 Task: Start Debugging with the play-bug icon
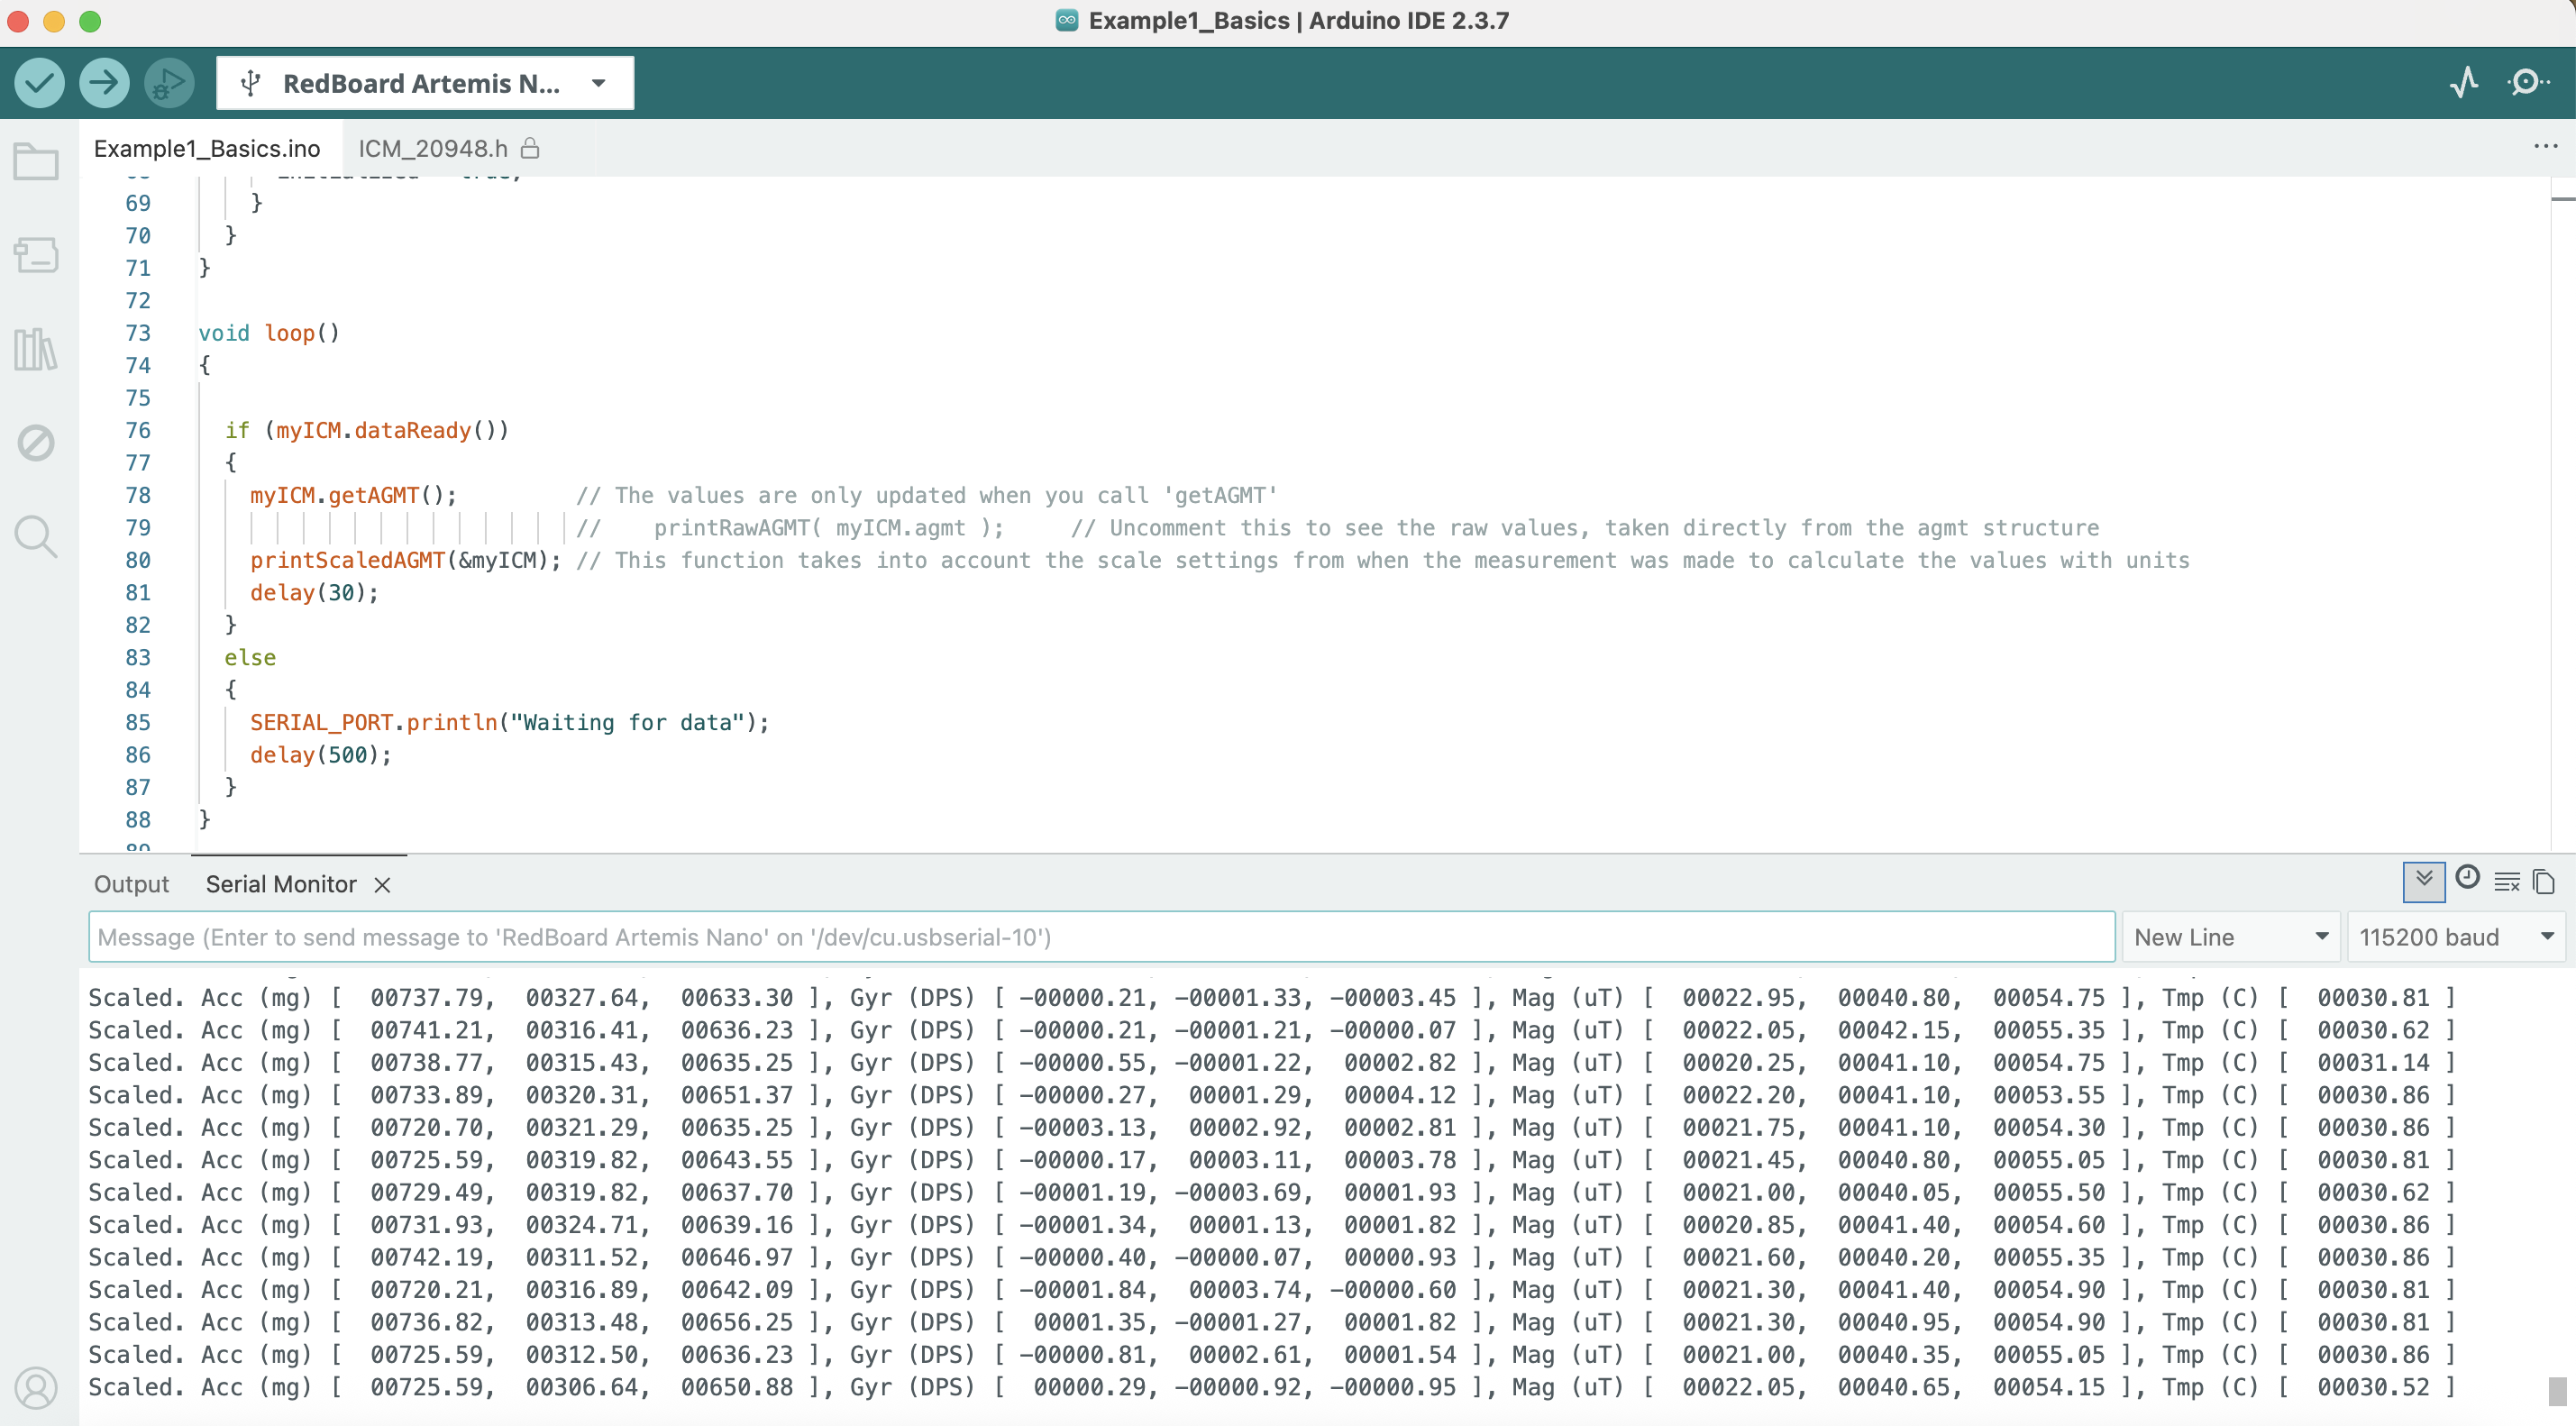[x=168, y=82]
